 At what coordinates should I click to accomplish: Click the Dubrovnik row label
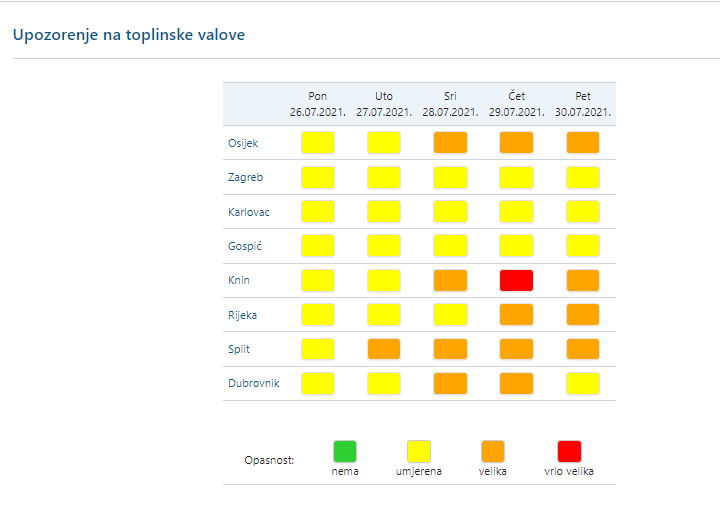coord(254,384)
